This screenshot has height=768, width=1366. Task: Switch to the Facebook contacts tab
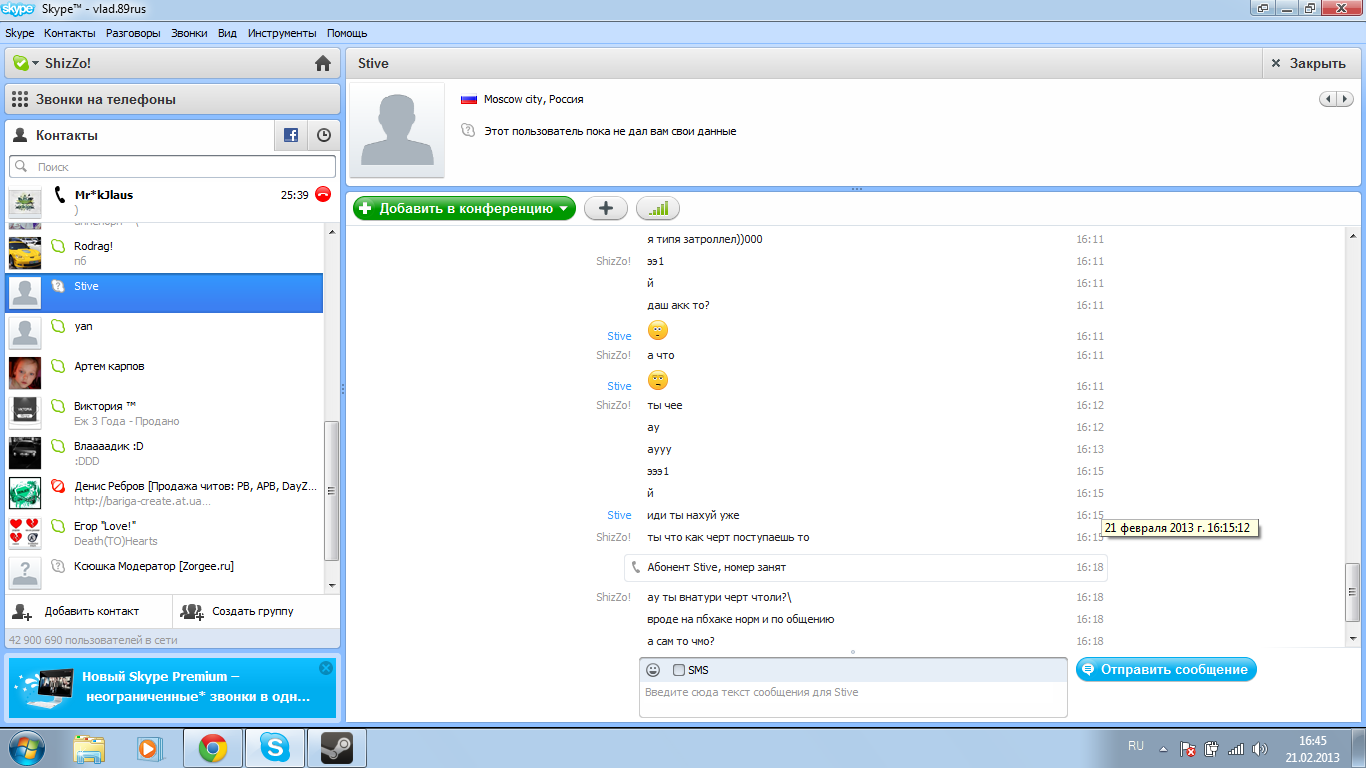click(x=291, y=135)
